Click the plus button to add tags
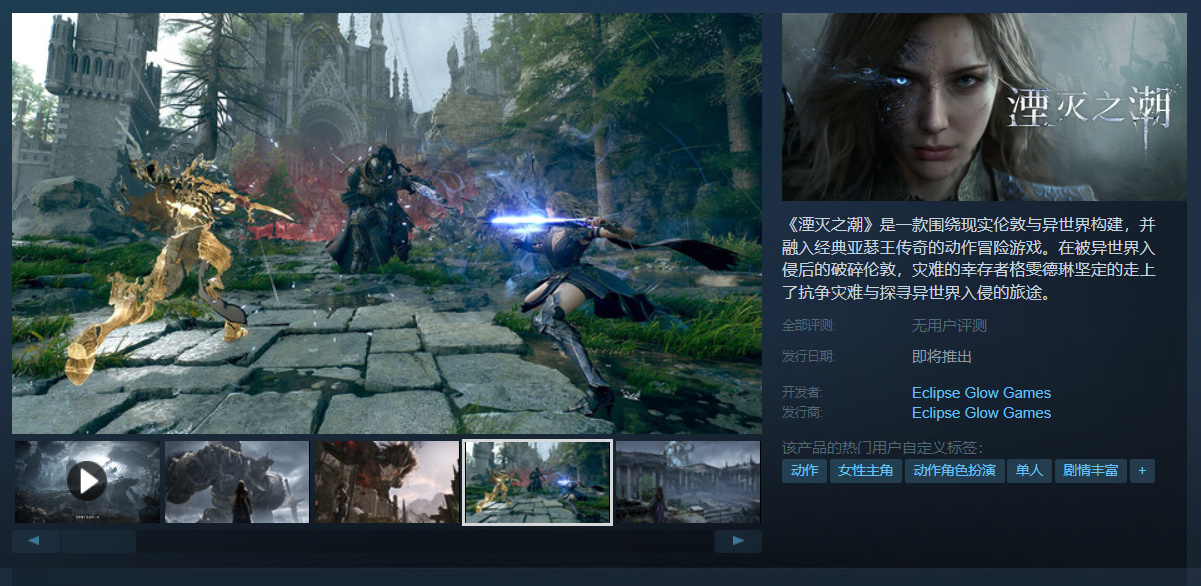 point(1142,471)
